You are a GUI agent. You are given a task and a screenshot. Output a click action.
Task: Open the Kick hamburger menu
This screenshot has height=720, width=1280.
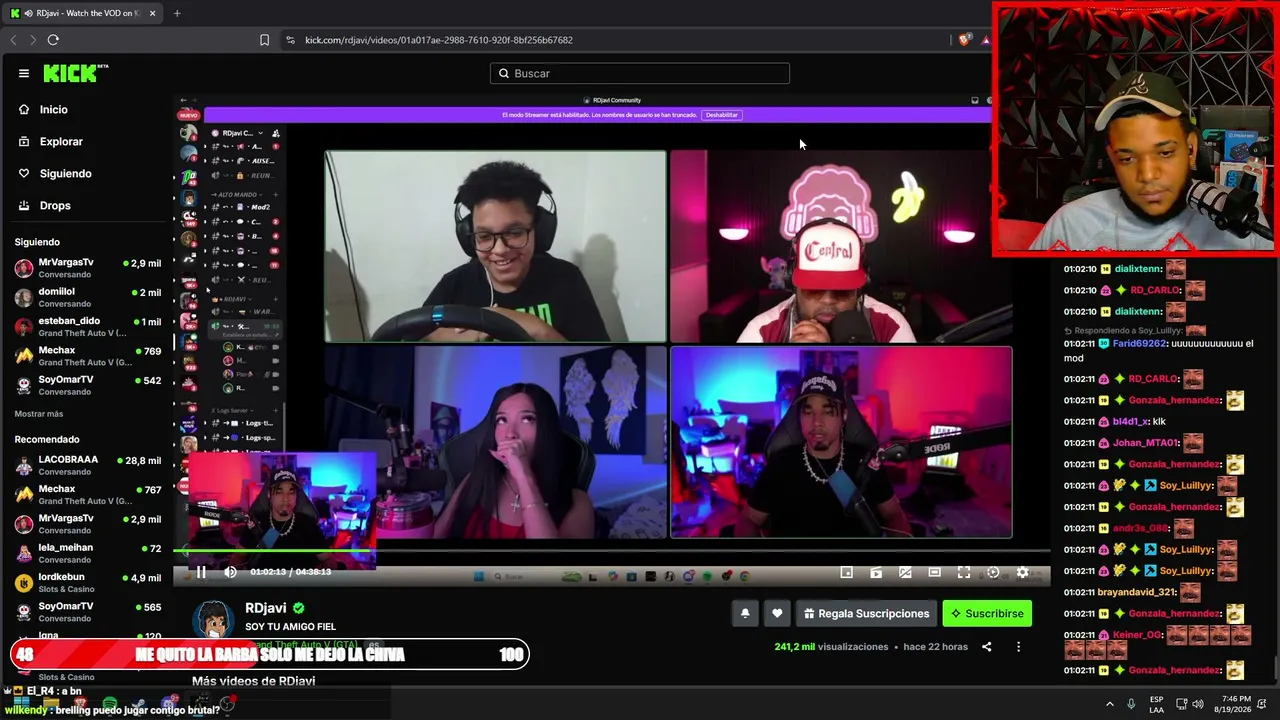24,73
